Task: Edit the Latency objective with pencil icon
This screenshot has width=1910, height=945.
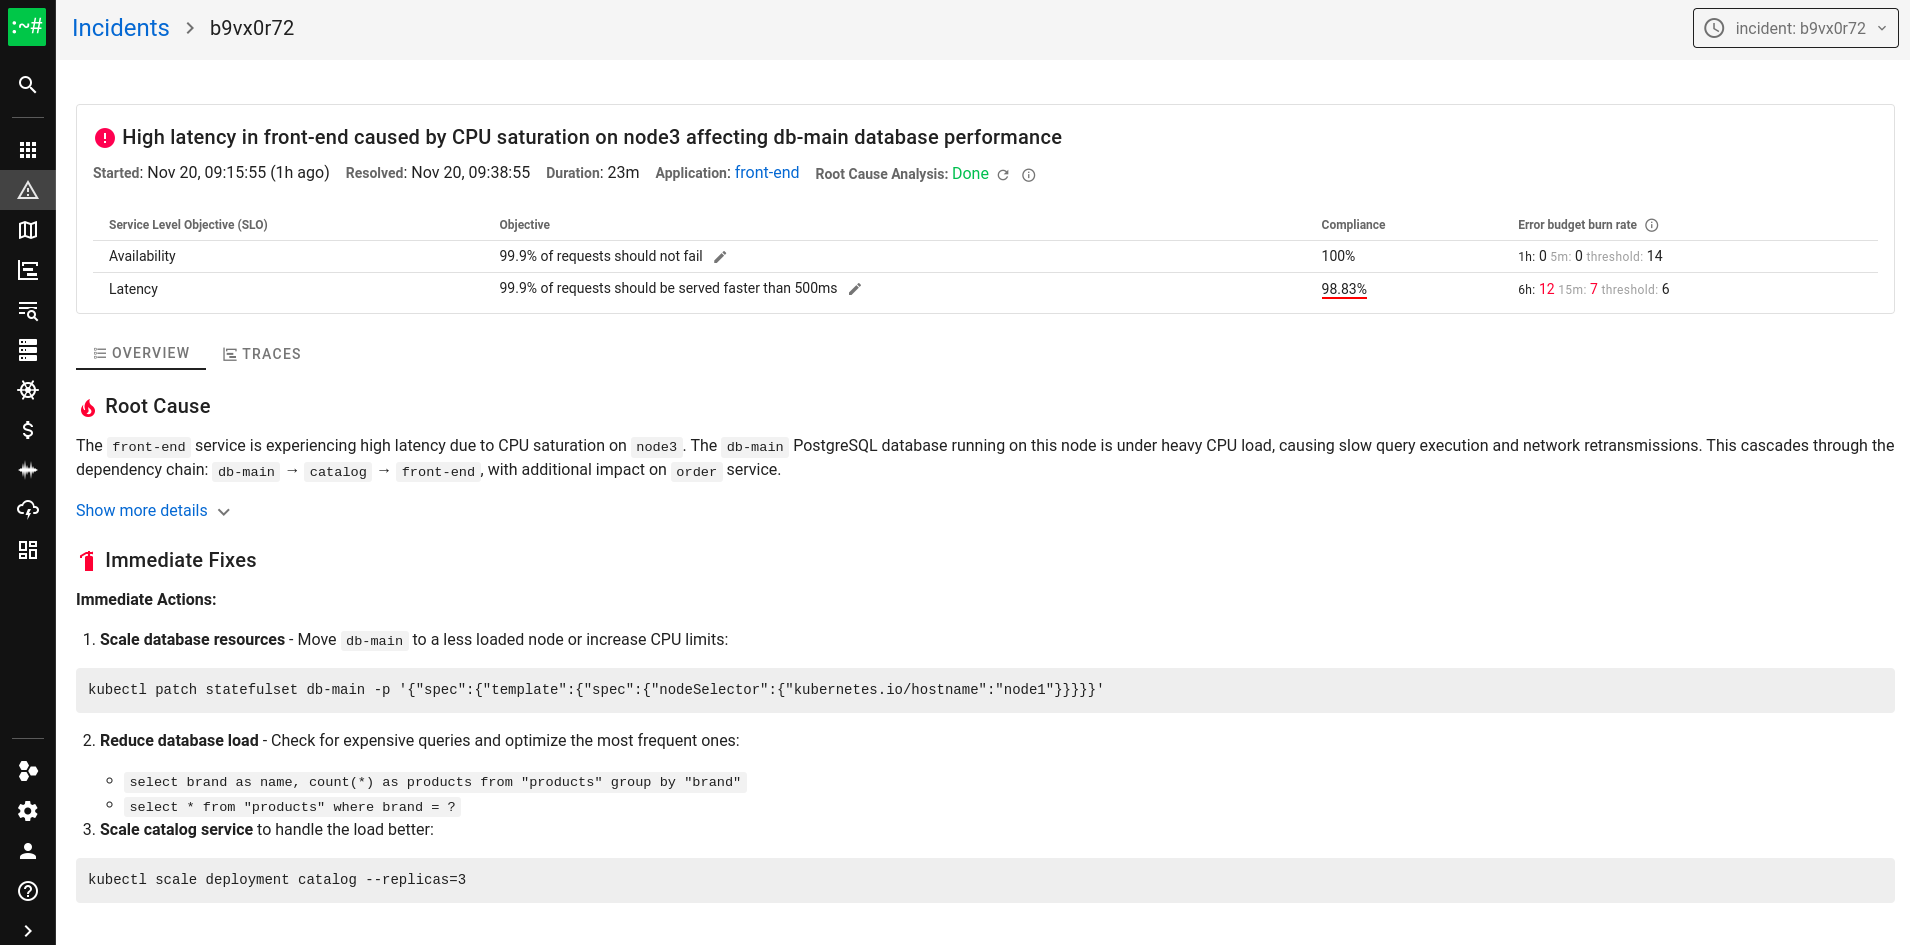Action: pos(855,288)
